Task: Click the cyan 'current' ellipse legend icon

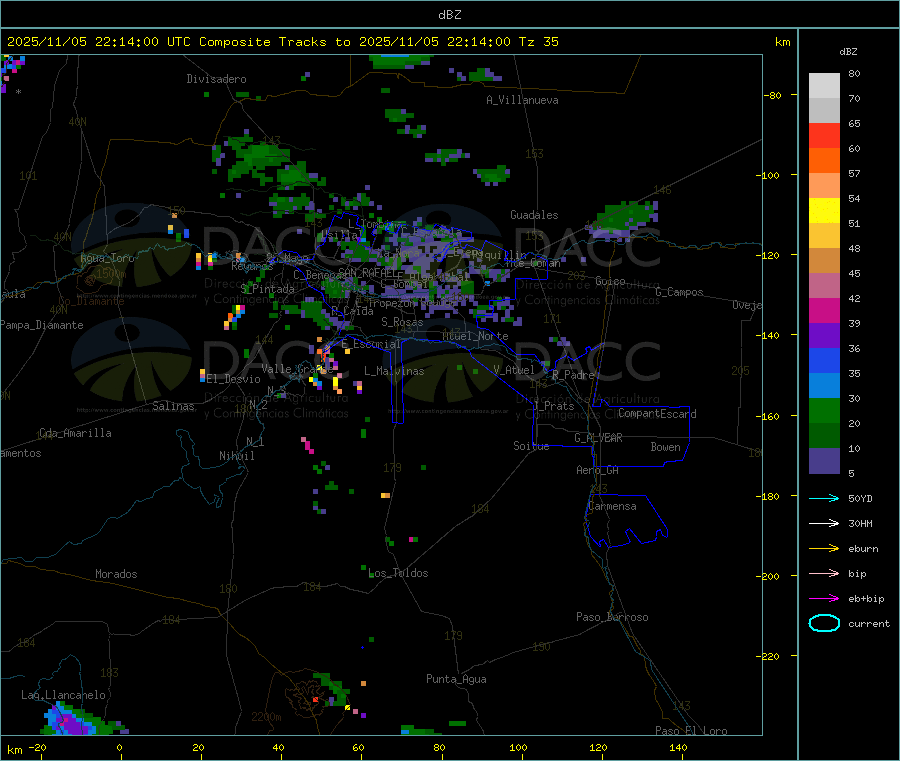Action: 824,623
